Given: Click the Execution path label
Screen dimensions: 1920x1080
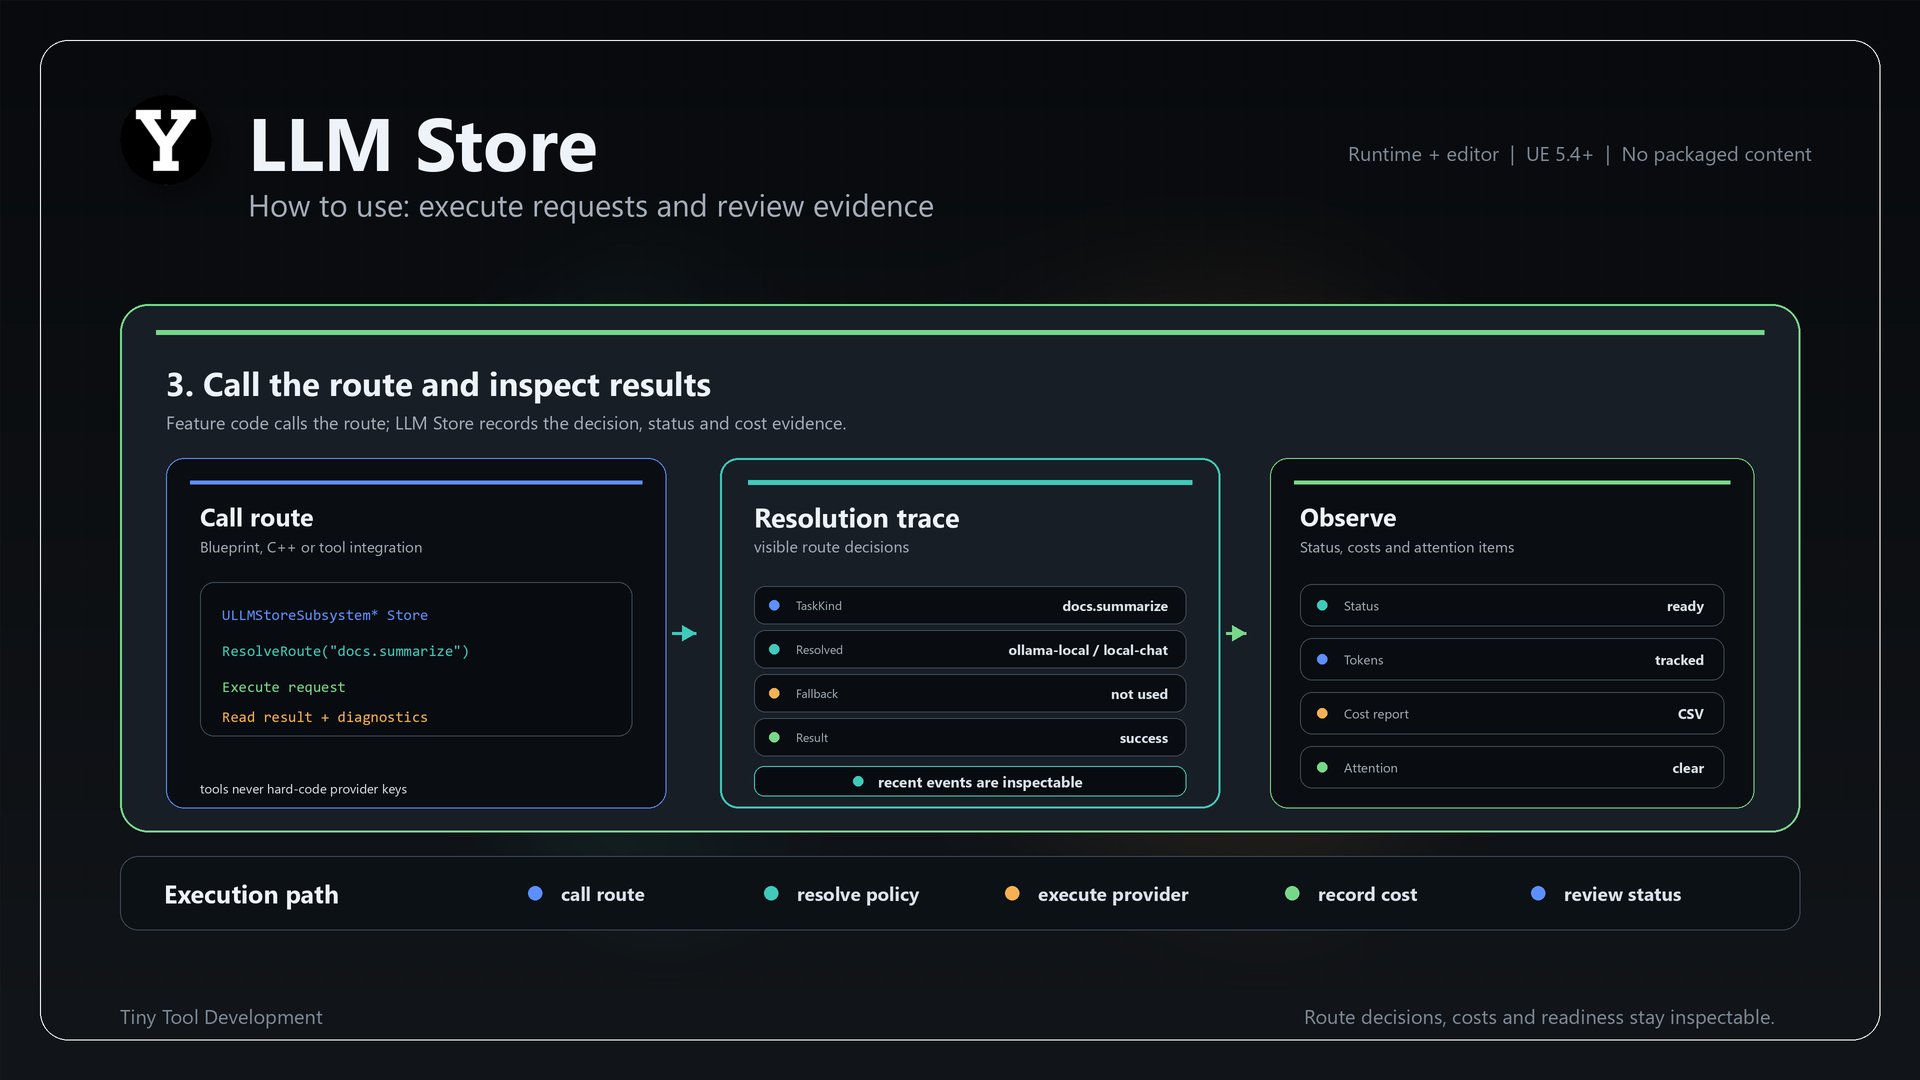Looking at the screenshot, I should tap(251, 895).
